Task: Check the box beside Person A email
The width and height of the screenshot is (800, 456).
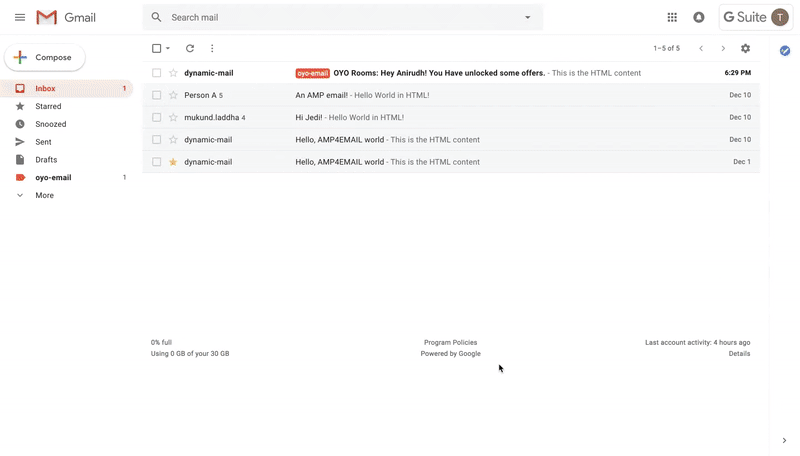Action: pos(156,95)
